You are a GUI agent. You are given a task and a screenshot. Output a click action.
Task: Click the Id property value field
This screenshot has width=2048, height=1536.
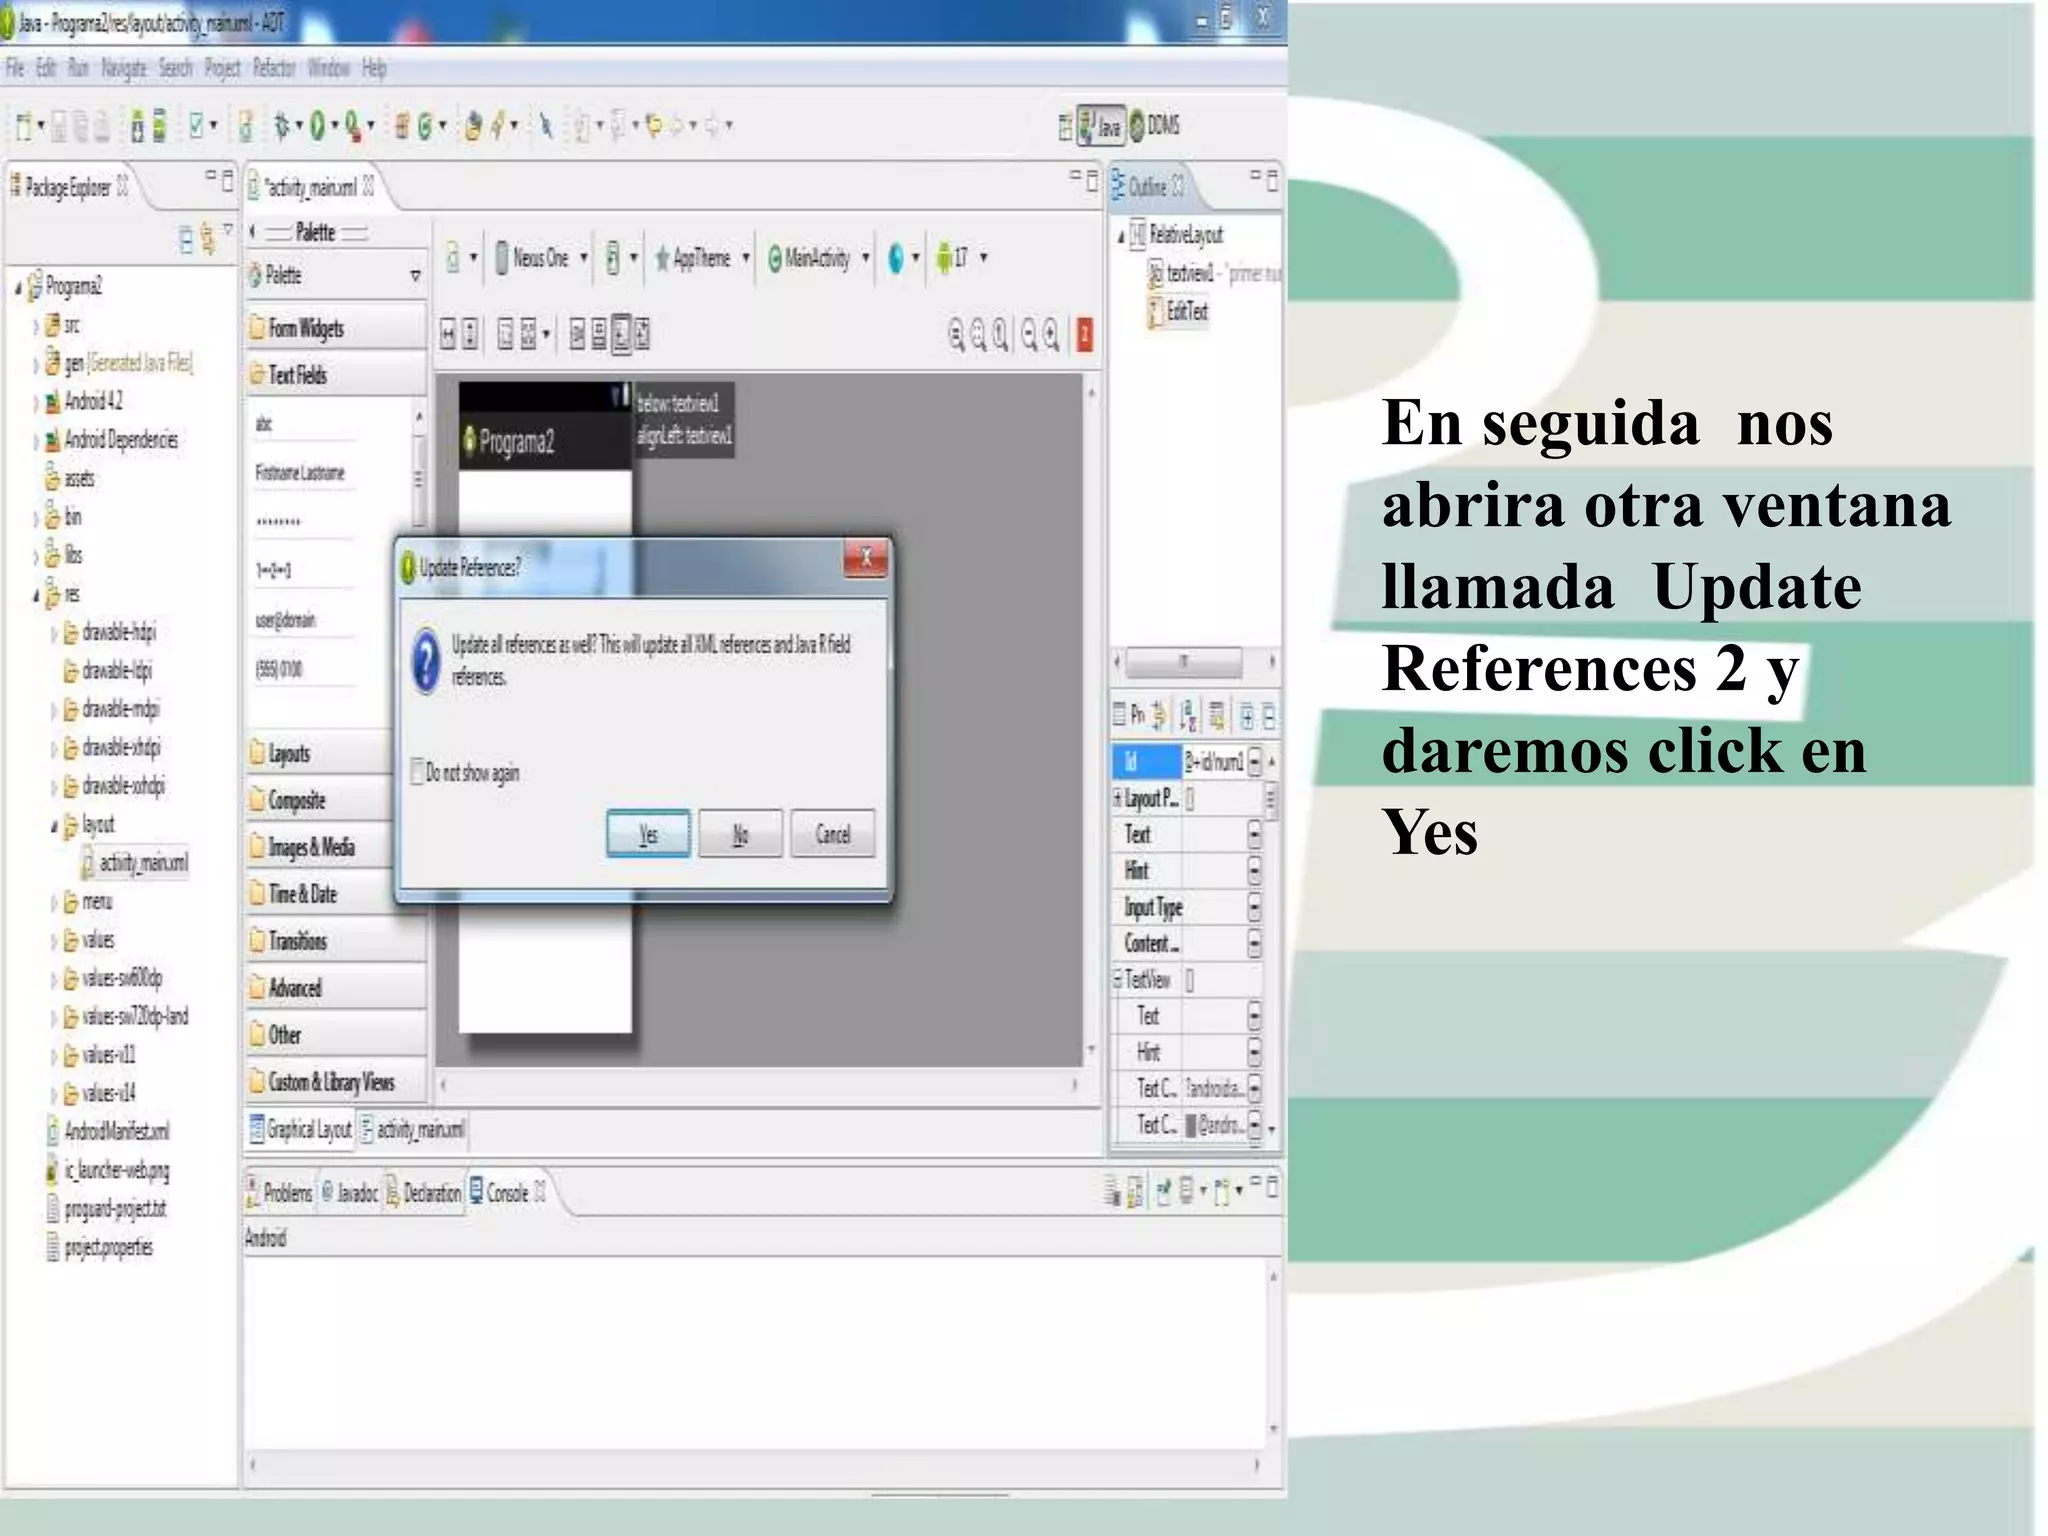point(1214,762)
